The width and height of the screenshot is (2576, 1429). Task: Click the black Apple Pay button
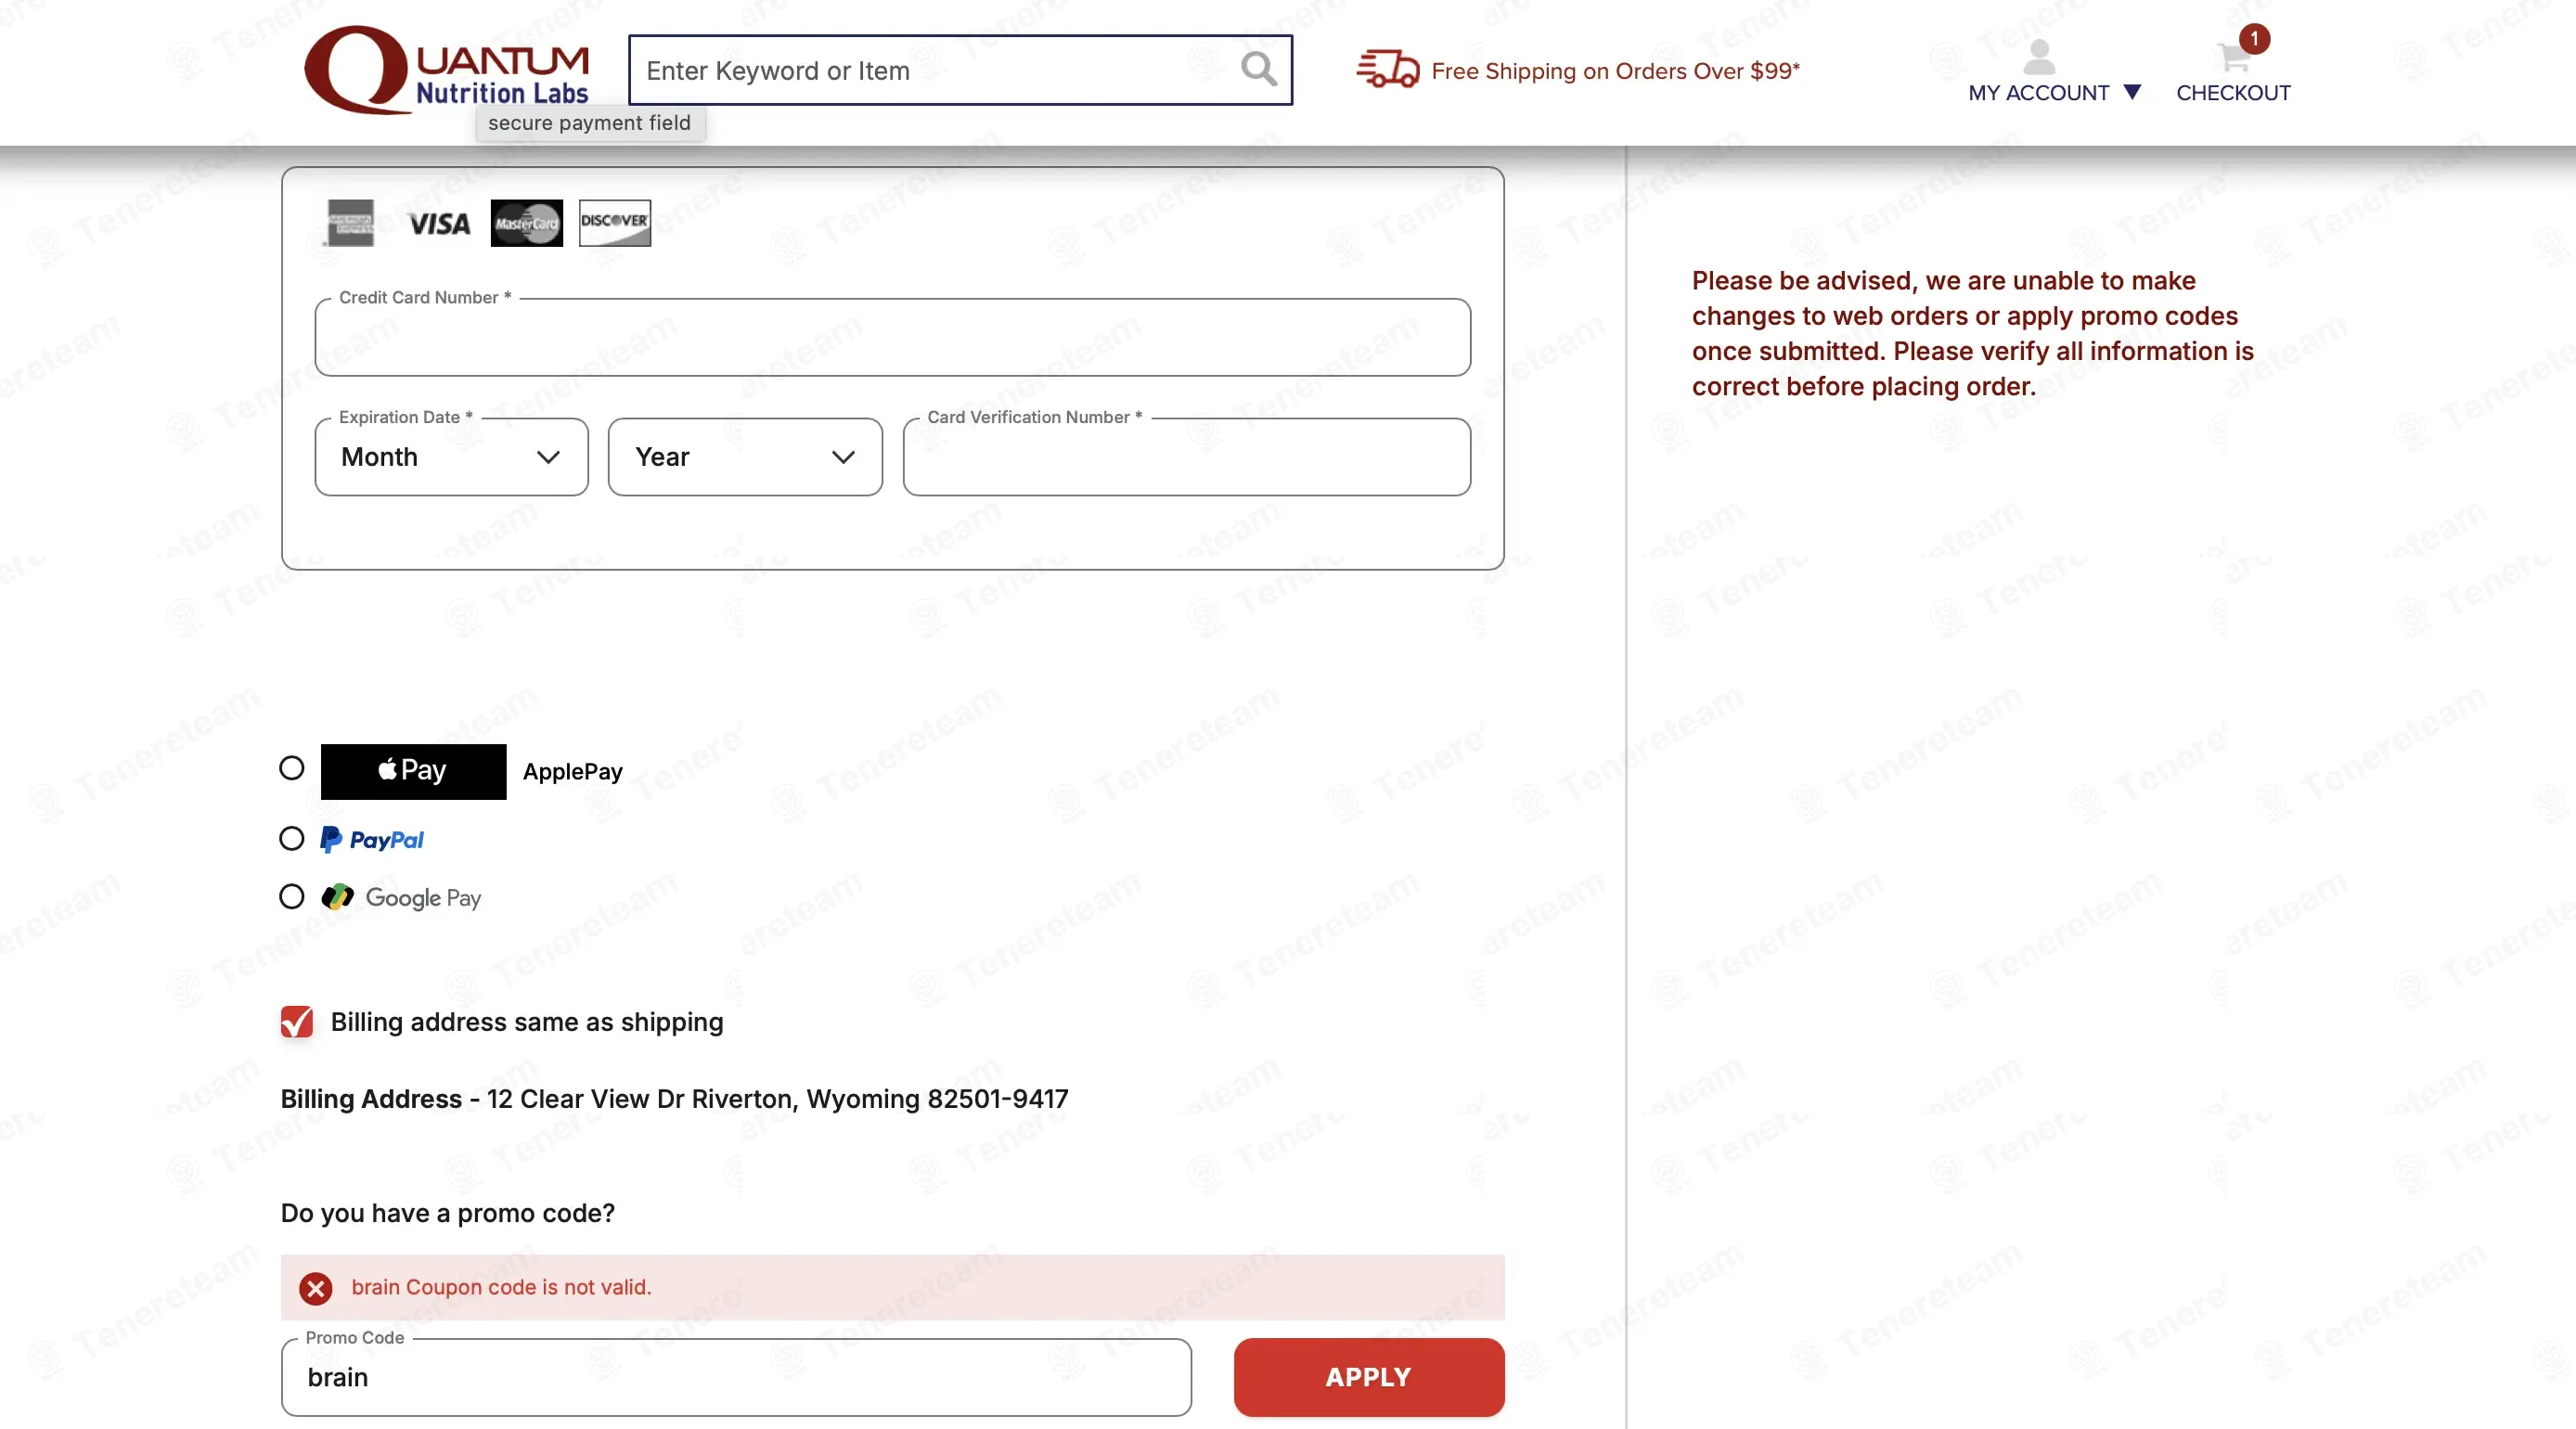point(413,771)
